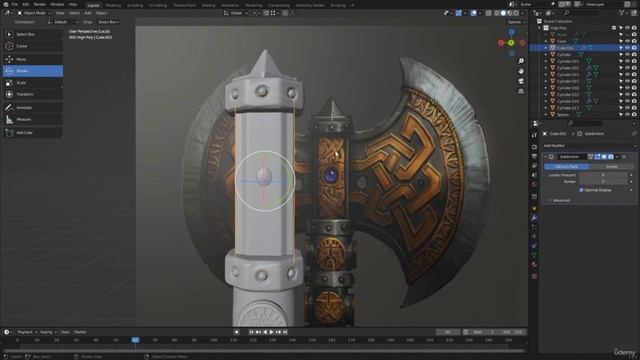Open Modifier properties wrench tab
Screen dimensions: 640x360
click(534, 218)
